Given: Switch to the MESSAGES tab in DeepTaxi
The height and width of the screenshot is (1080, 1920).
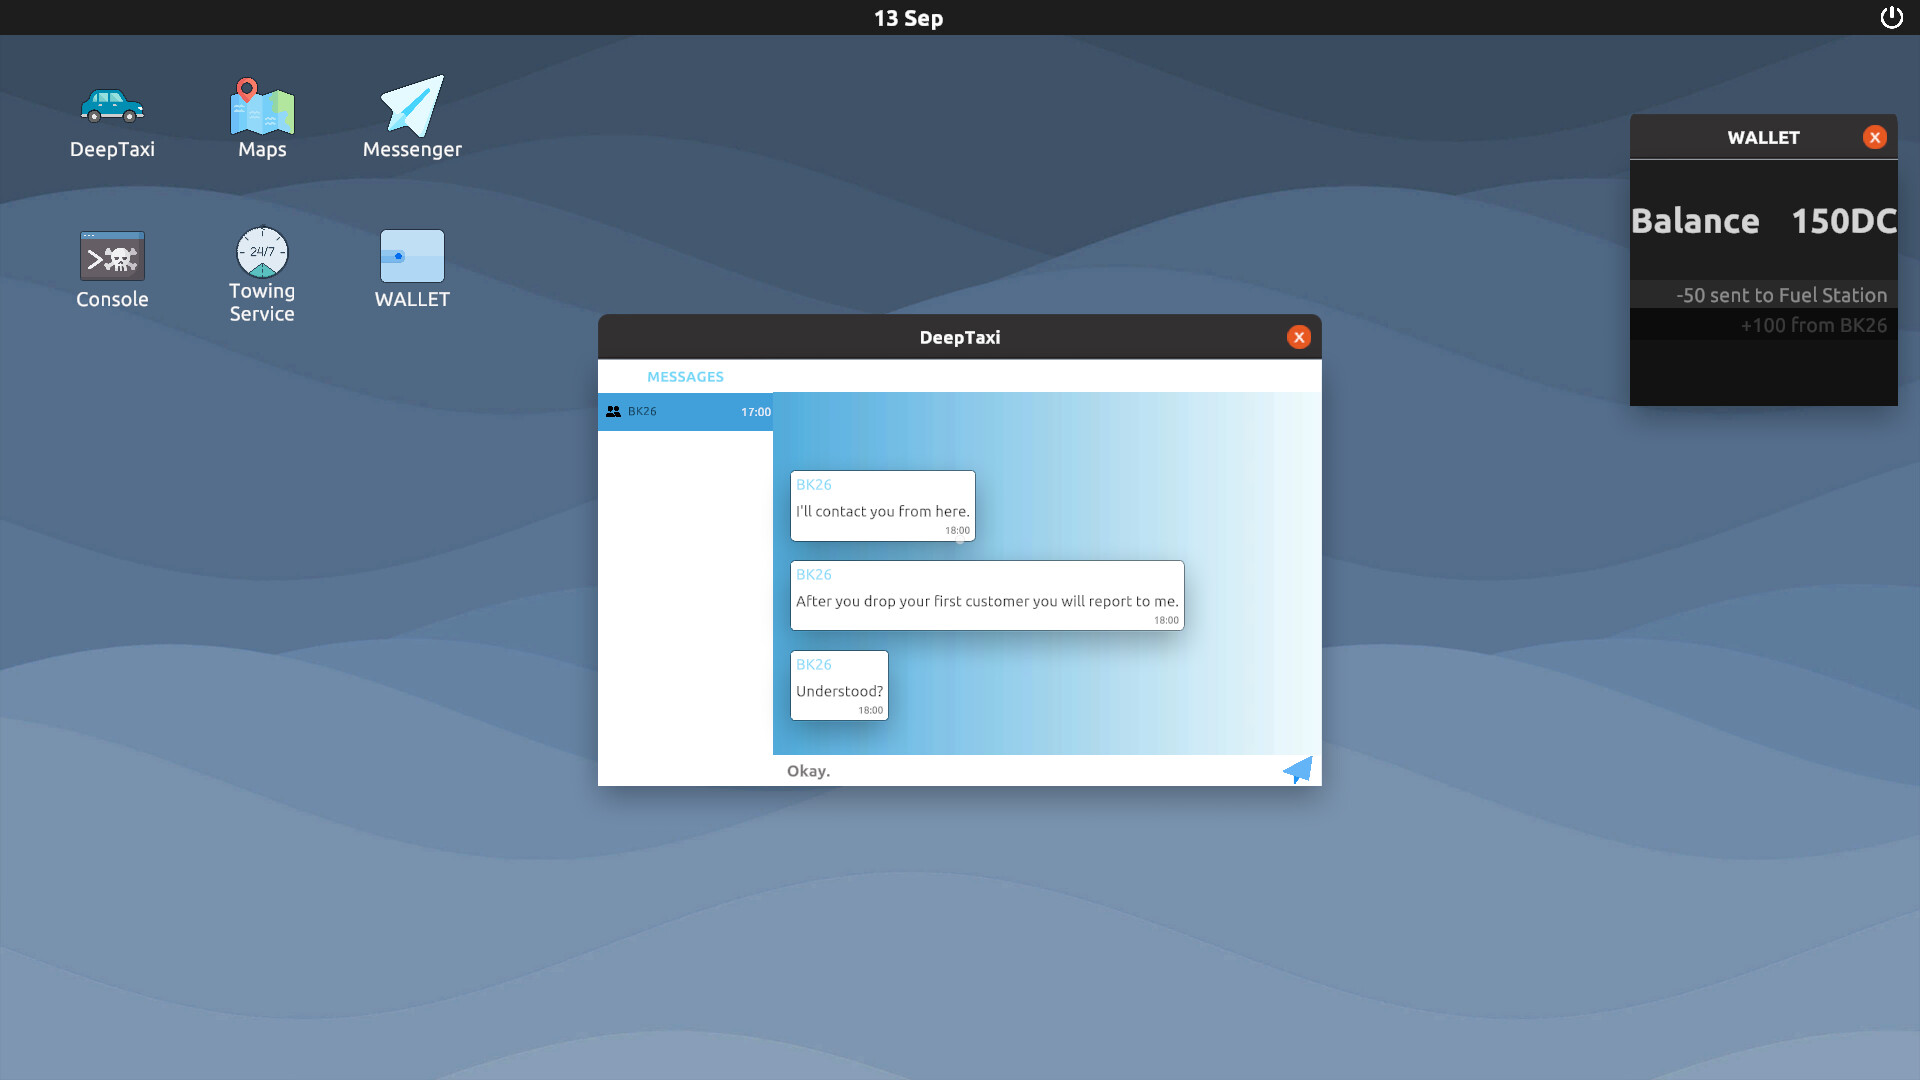Looking at the screenshot, I should (x=685, y=376).
